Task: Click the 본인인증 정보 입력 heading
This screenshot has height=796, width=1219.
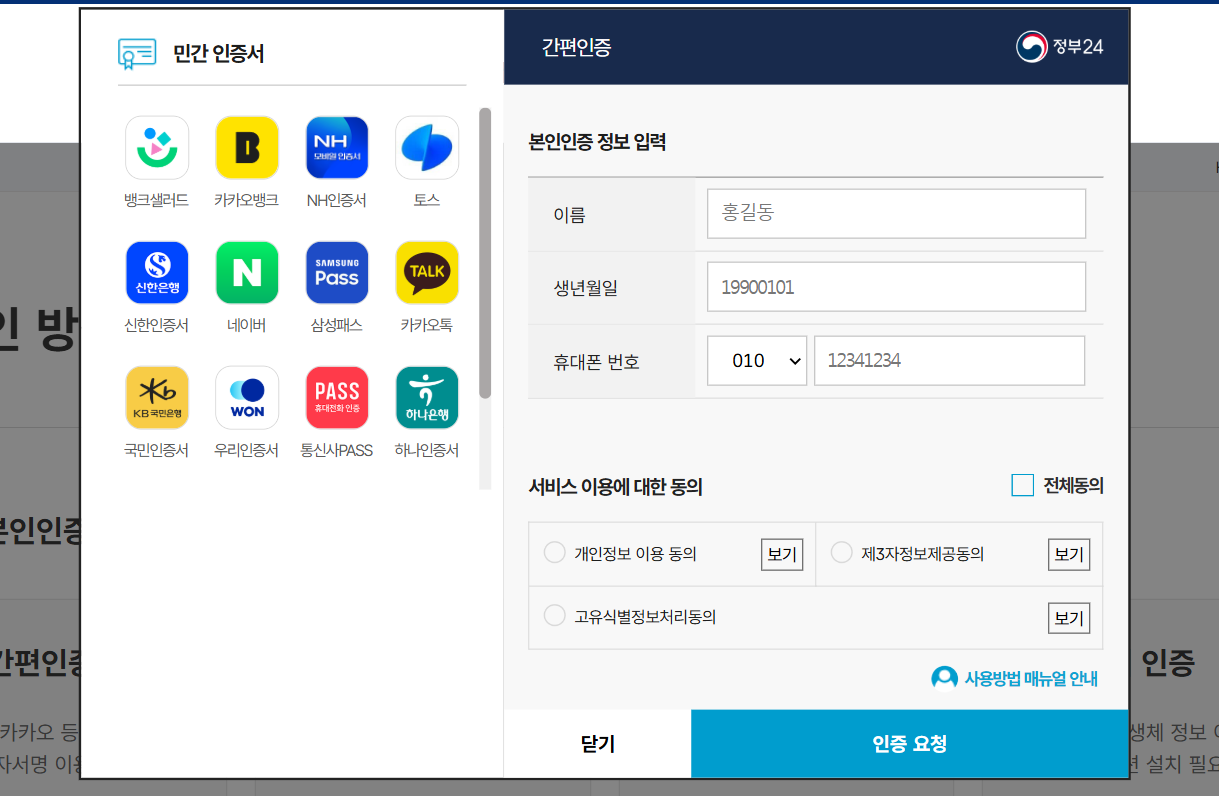Action: 597,142
